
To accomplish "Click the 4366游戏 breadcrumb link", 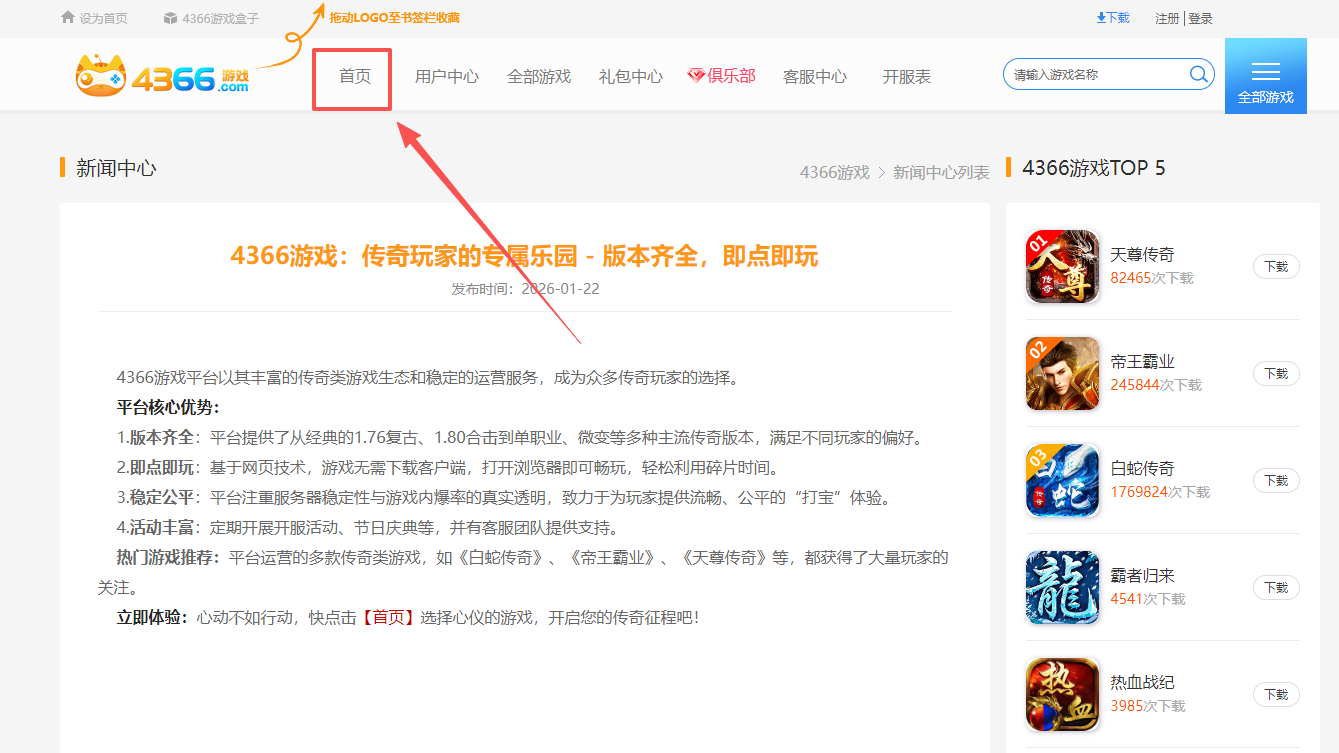I will 834,171.
